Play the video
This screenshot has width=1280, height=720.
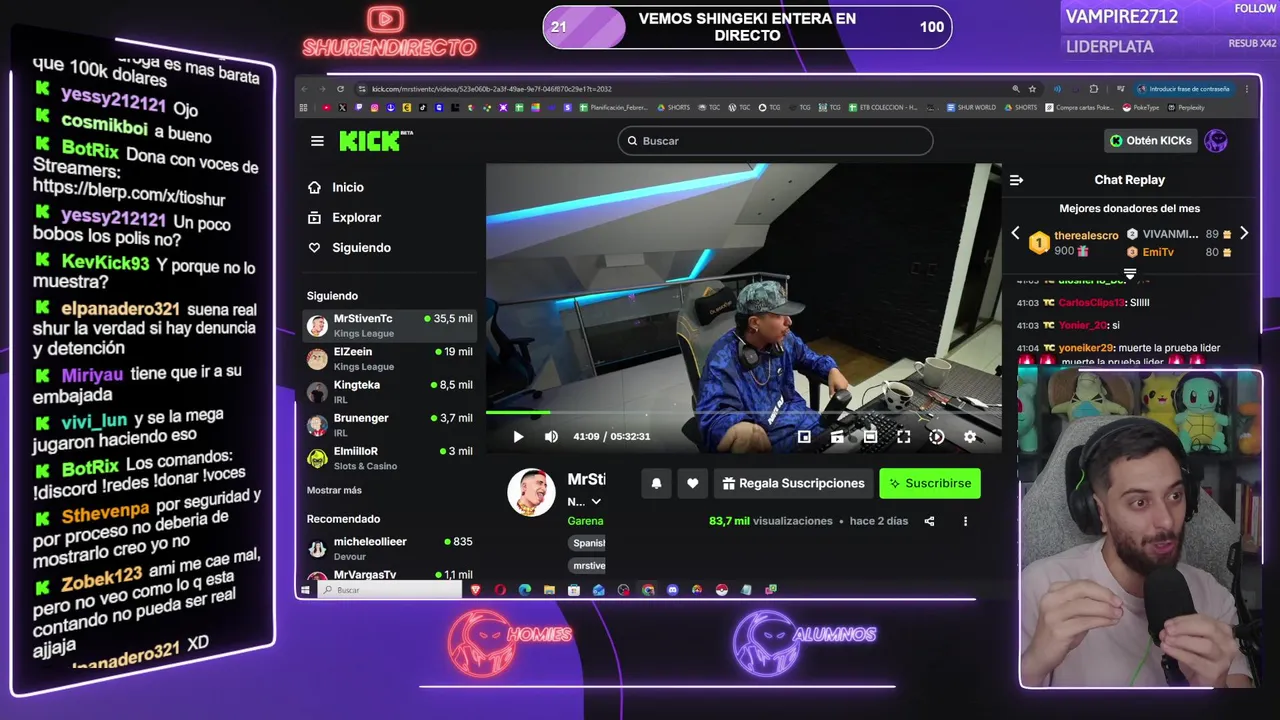518,436
